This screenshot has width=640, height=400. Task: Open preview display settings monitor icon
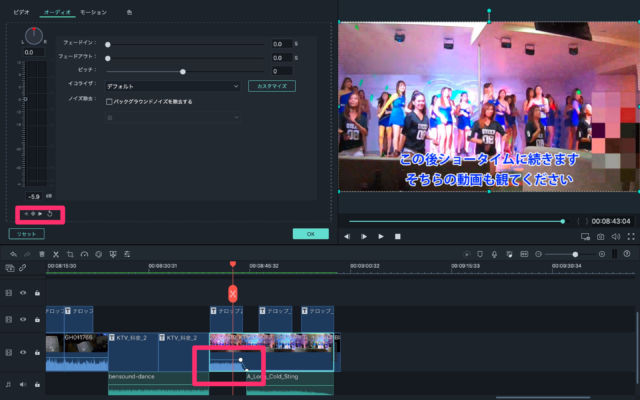(x=585, y=236)
